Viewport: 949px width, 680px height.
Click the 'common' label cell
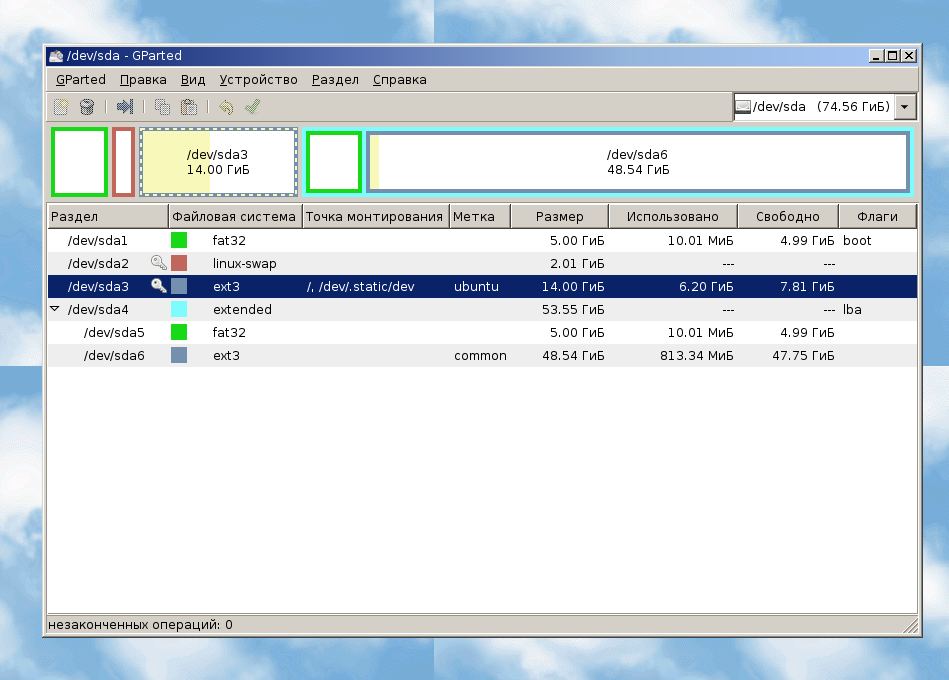point(481,355)
